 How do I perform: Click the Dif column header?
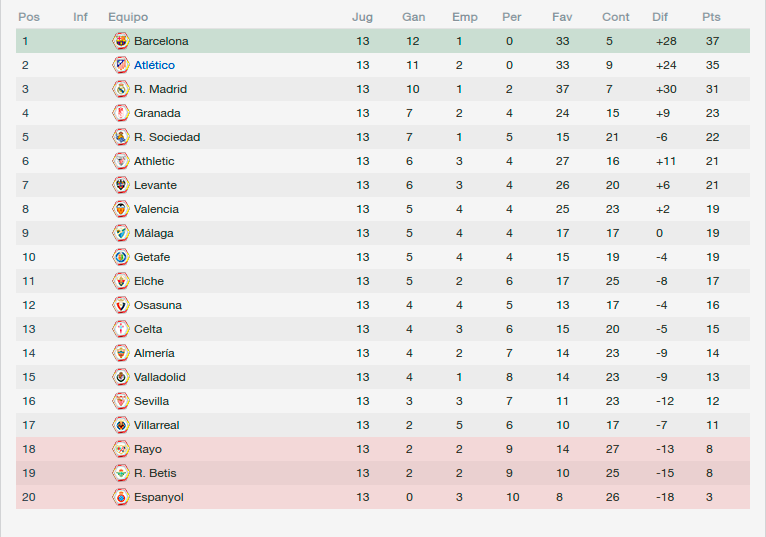[660, 17]
